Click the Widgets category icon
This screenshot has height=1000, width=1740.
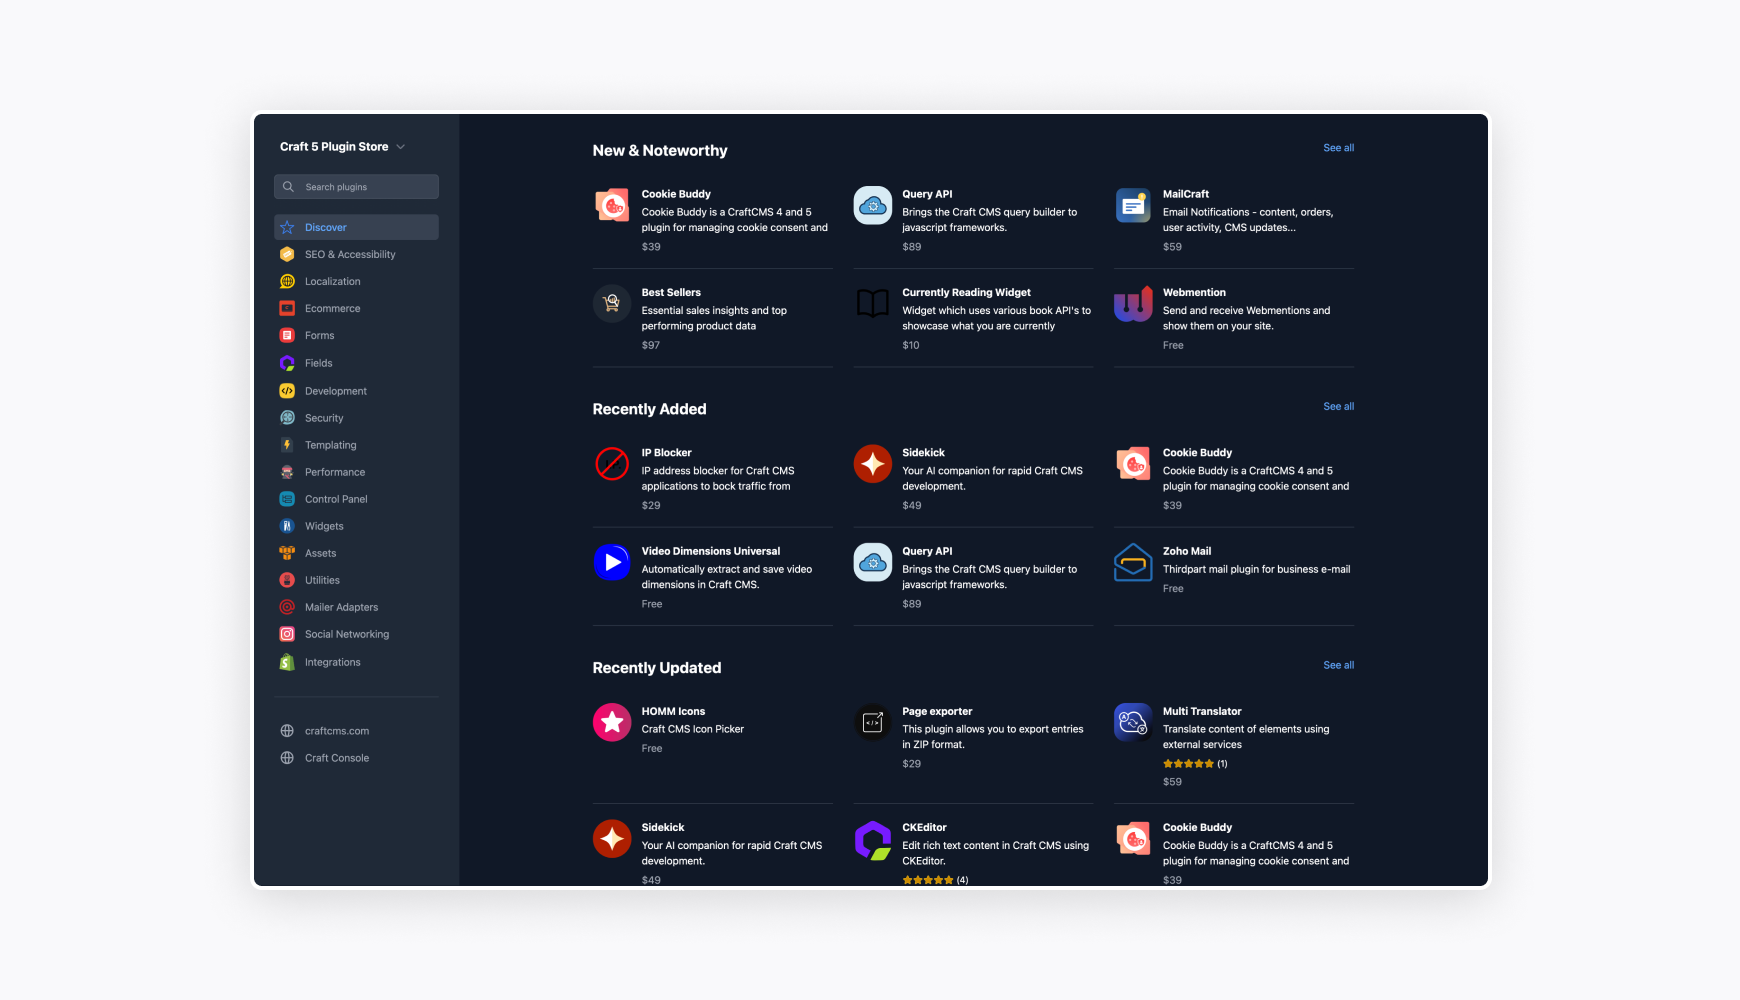pos(287,526)
